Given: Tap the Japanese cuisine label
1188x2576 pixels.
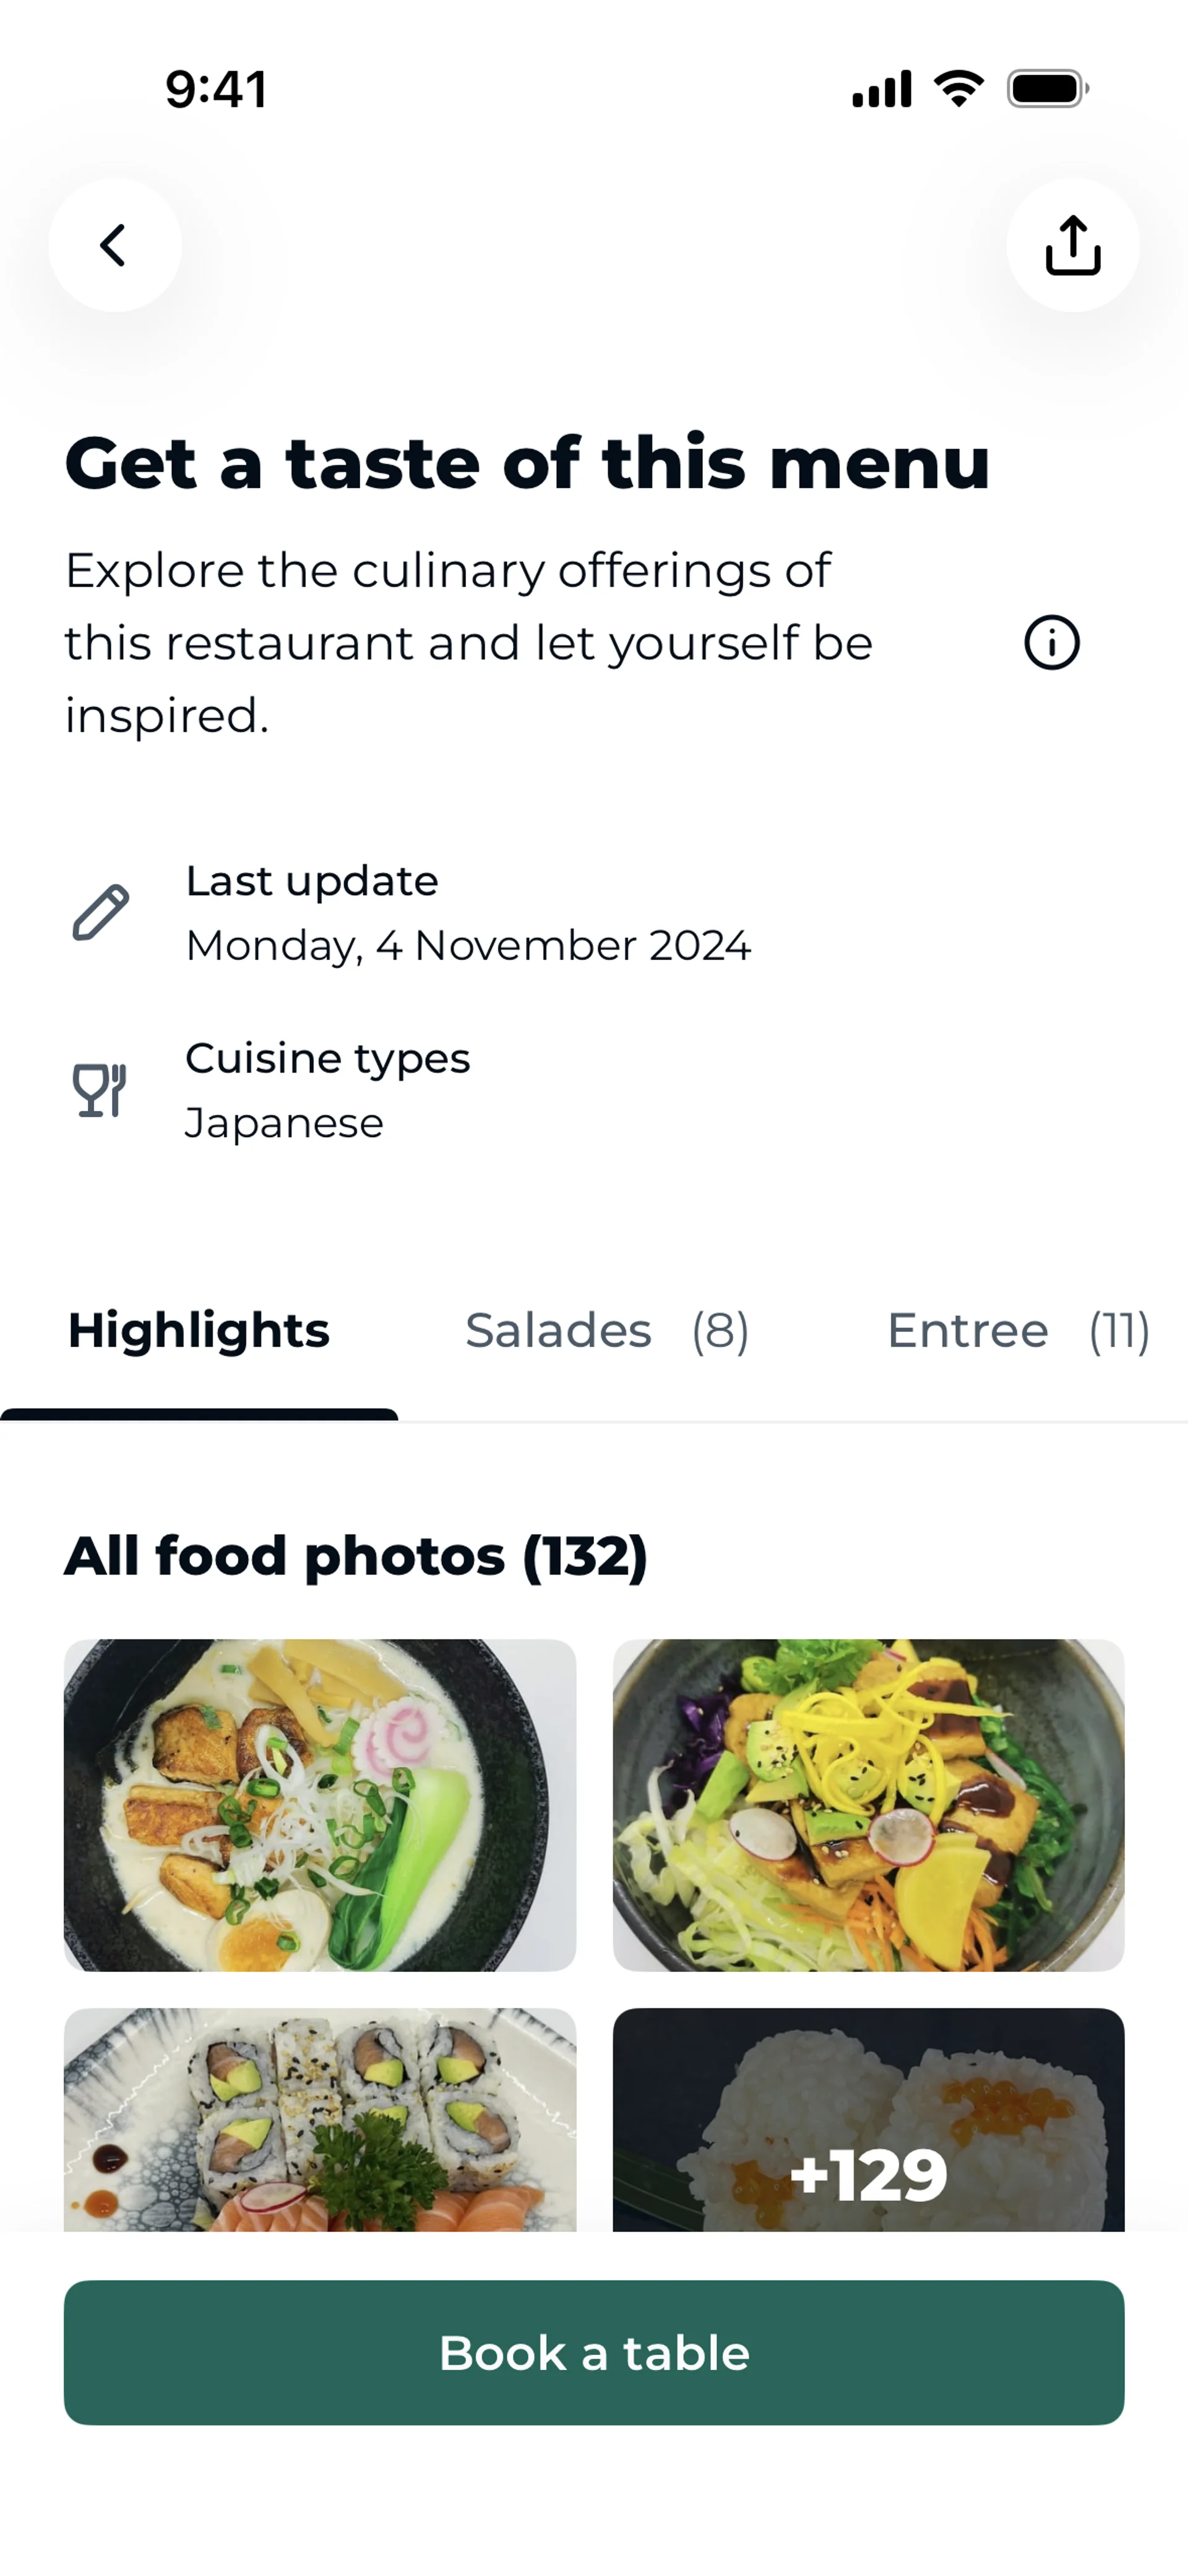Looking at the screenshot, I should click(x=284, y=1123).
